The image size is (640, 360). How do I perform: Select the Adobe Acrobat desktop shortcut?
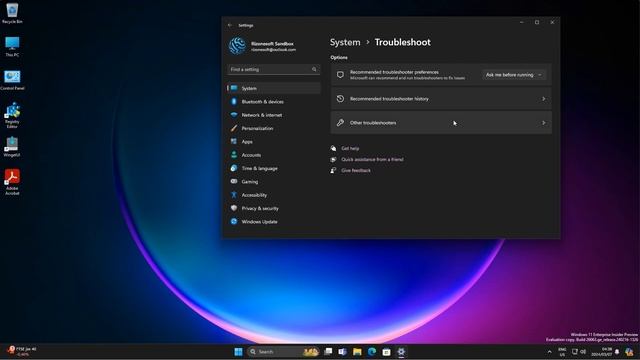point(12,182)
